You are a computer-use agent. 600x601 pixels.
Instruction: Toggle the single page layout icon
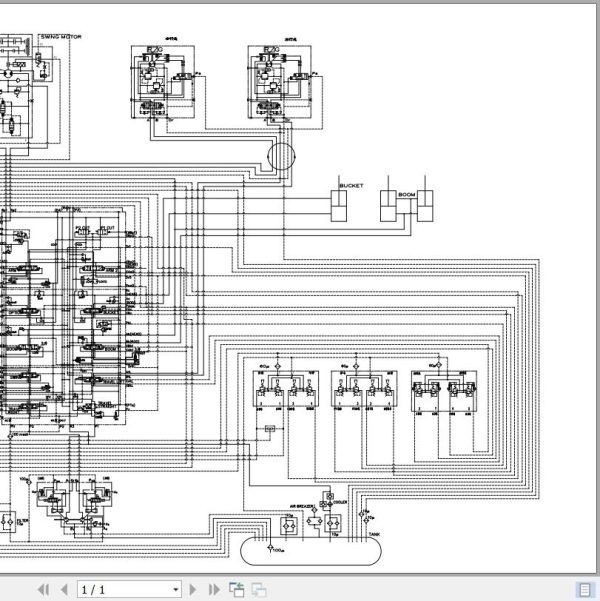coord(584,590)
